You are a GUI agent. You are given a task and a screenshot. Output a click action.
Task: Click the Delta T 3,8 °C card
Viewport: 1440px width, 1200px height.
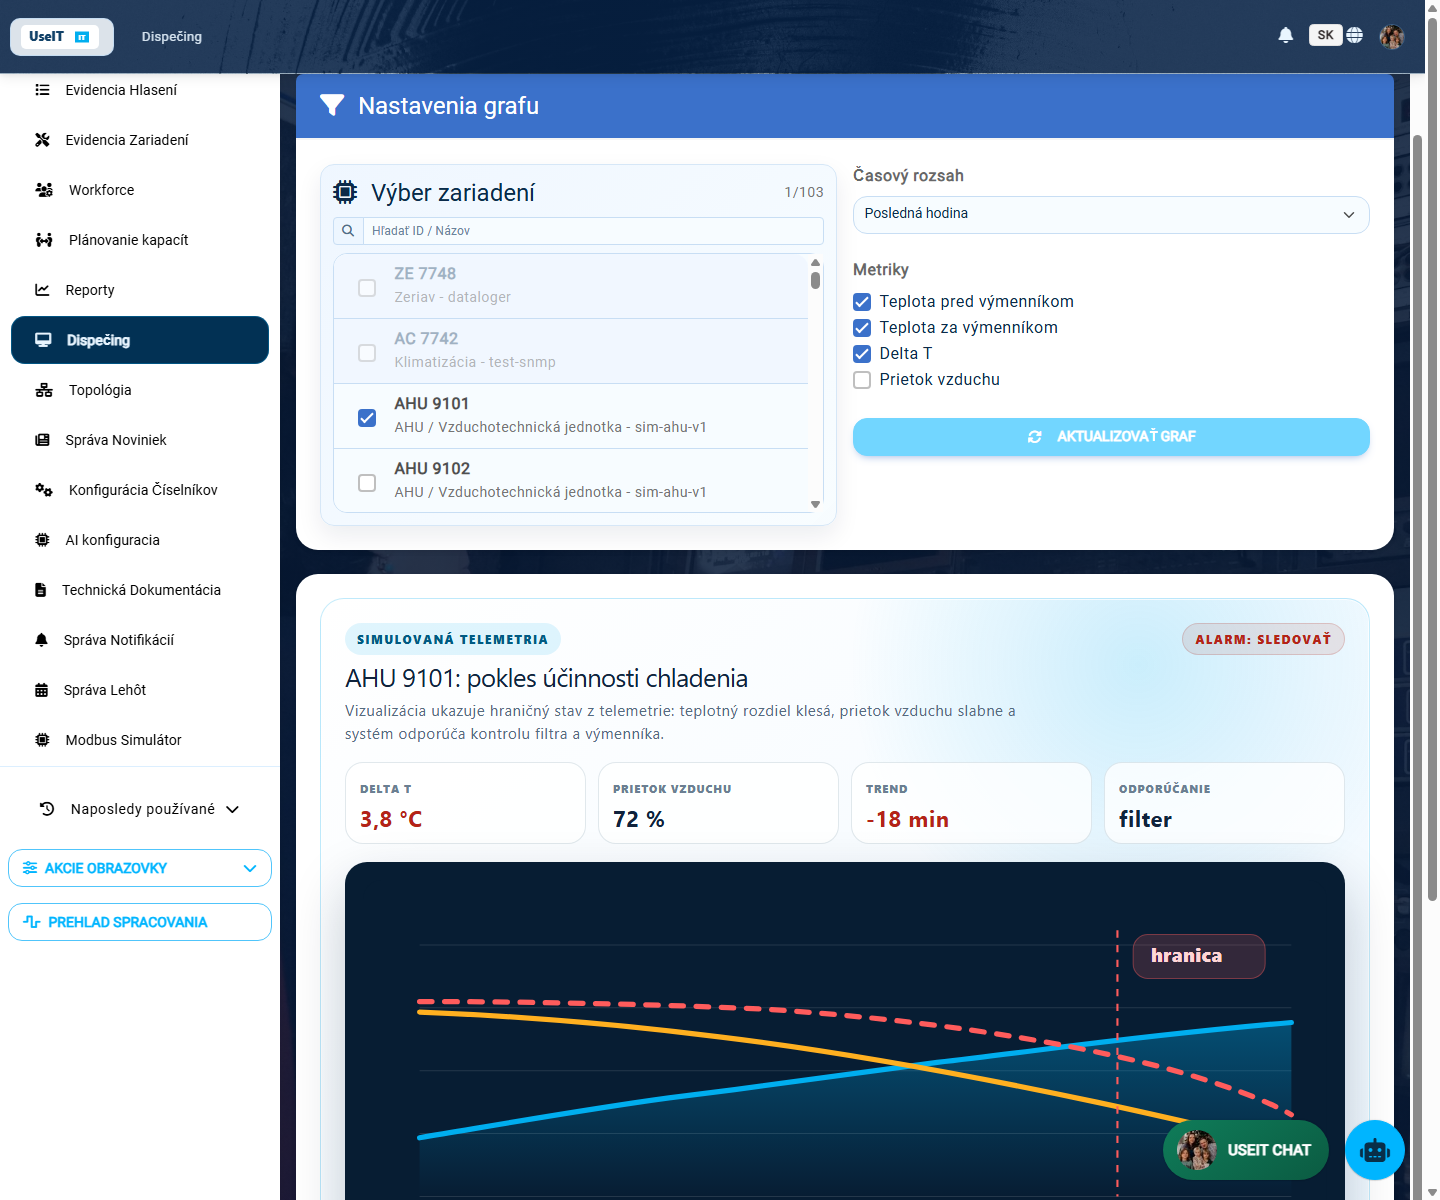point(465,803)
